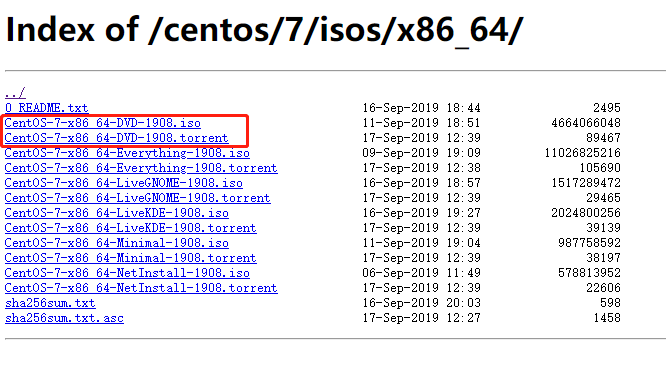Click the Index of /centos/7/isos/x86_64/ heading
This screenshot has width=666, height=371.
264,30
